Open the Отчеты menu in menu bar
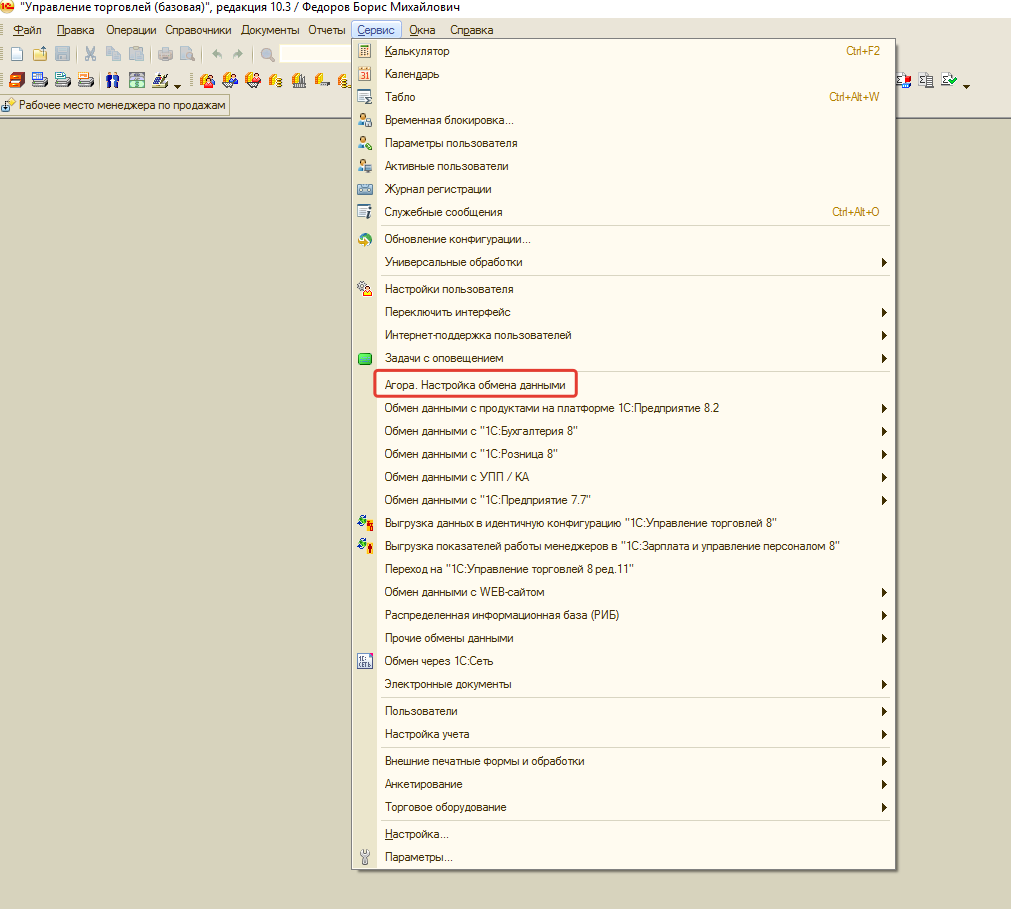 coord(326,30)
